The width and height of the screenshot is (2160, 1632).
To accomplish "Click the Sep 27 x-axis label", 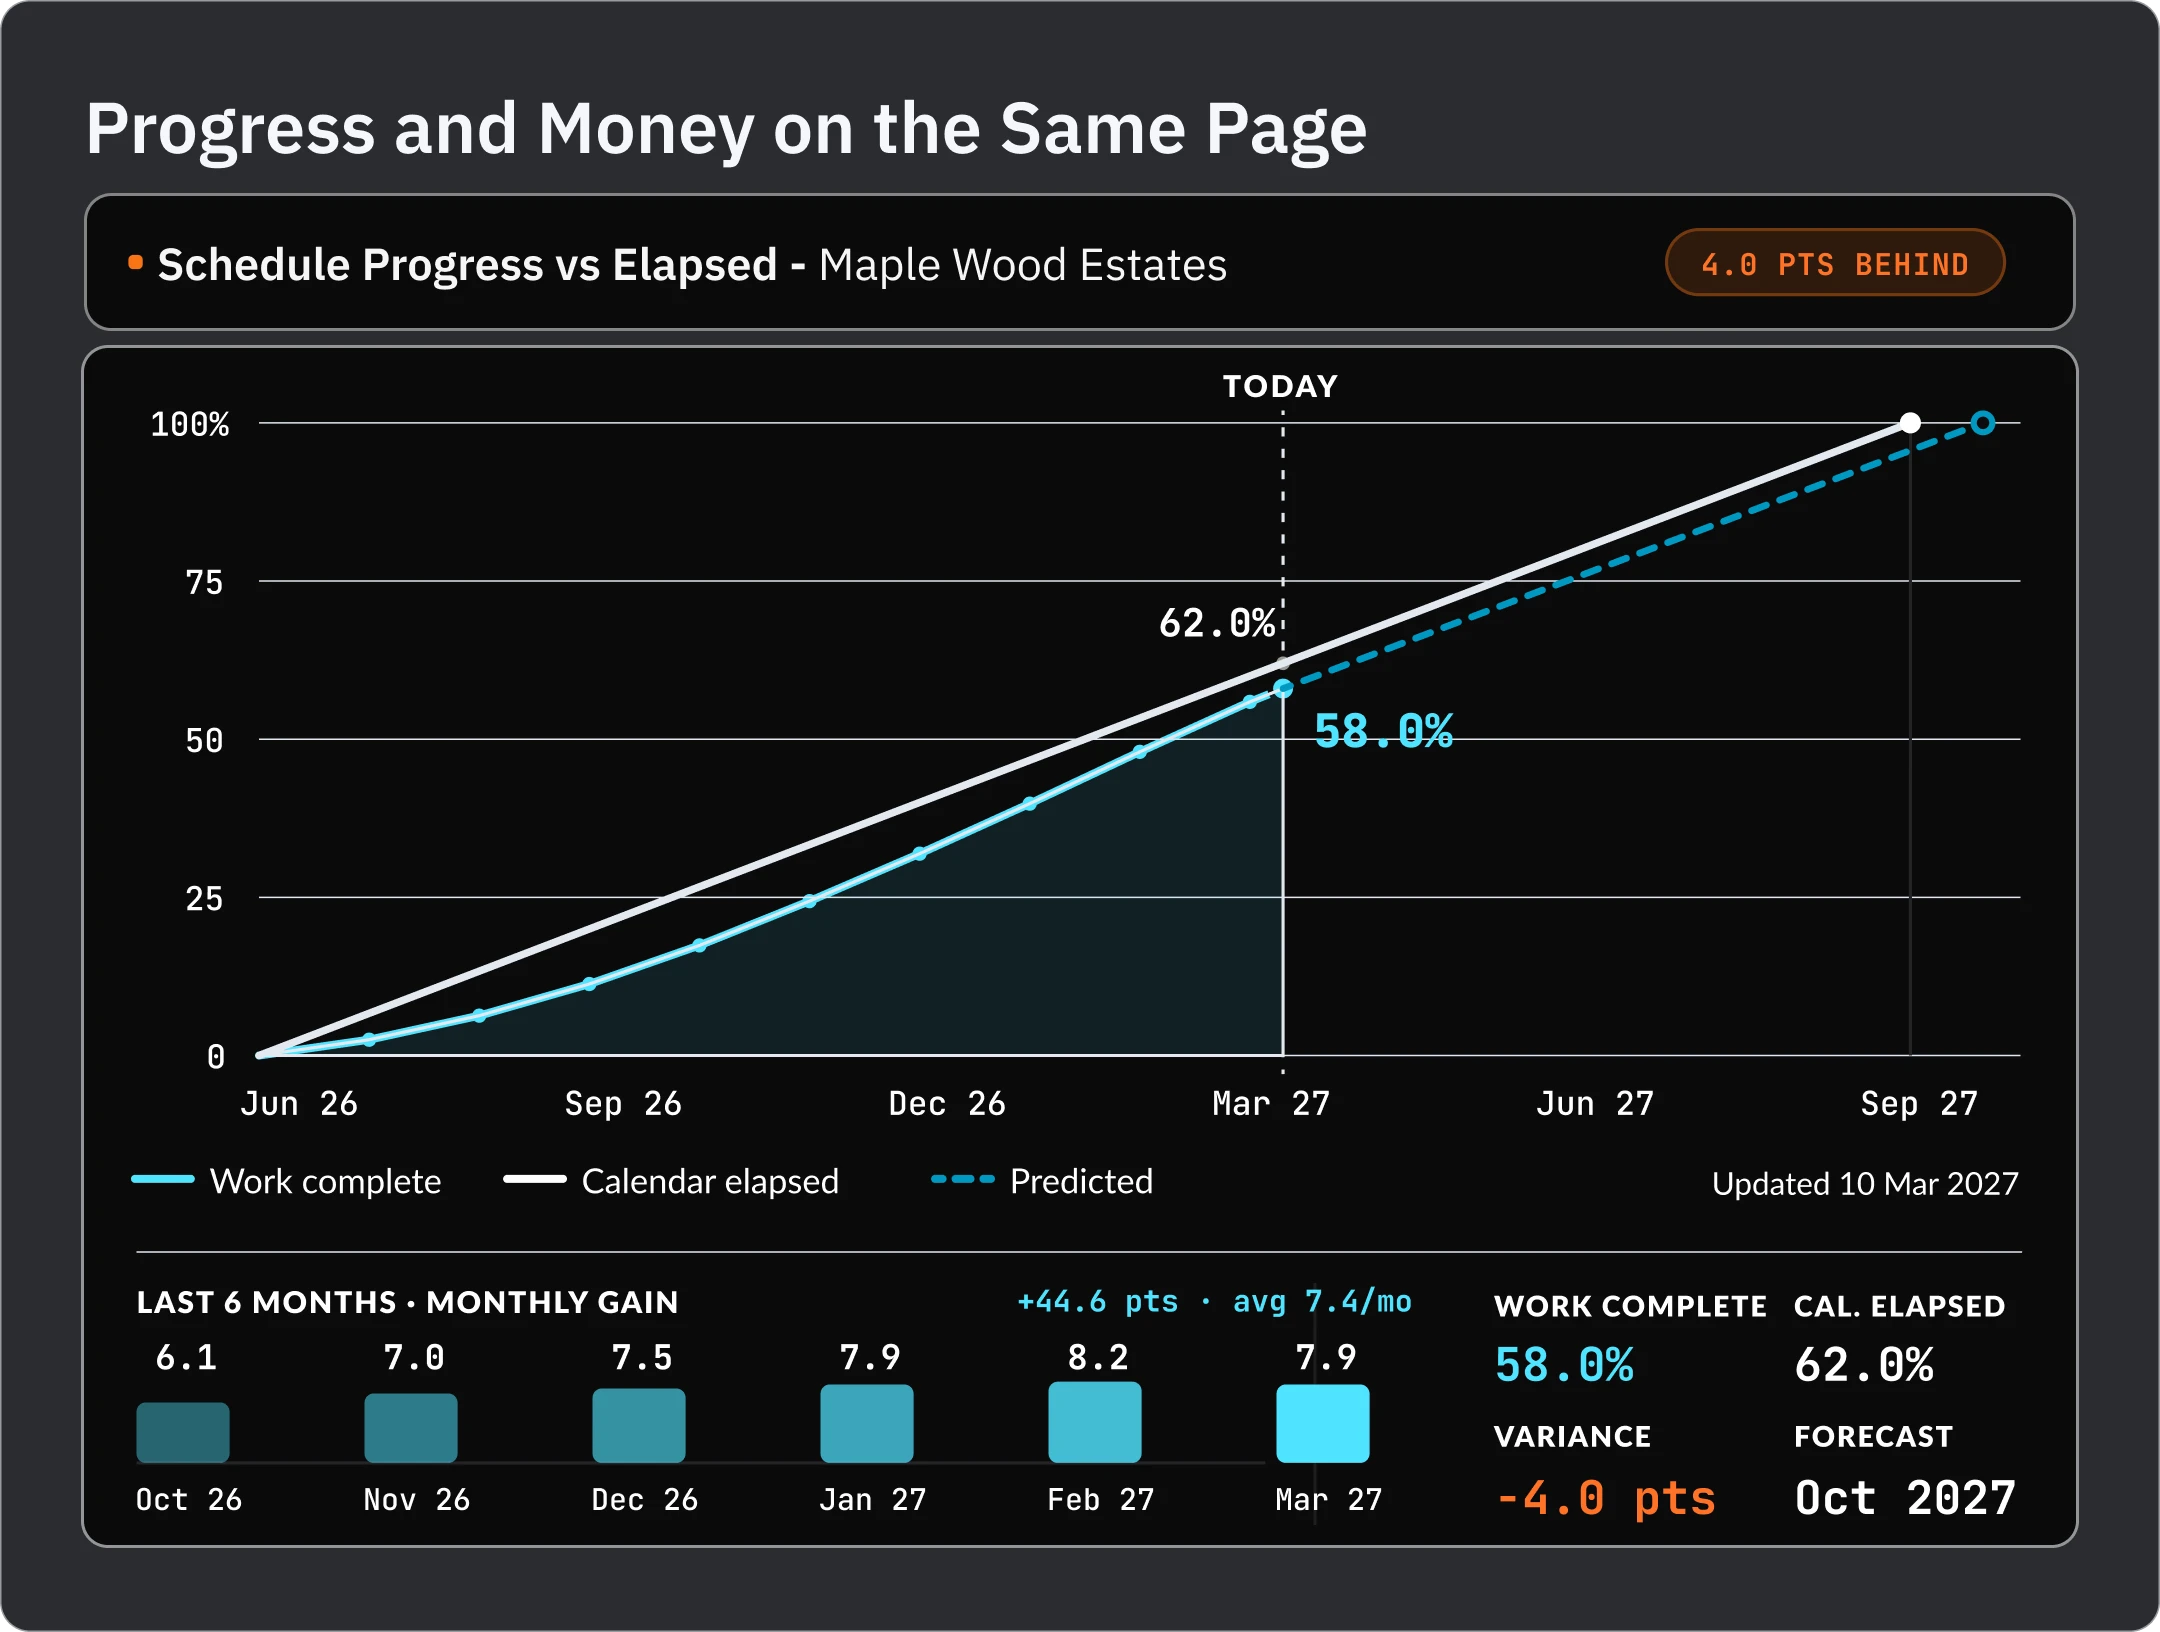I will (x=1919, y=1104).
